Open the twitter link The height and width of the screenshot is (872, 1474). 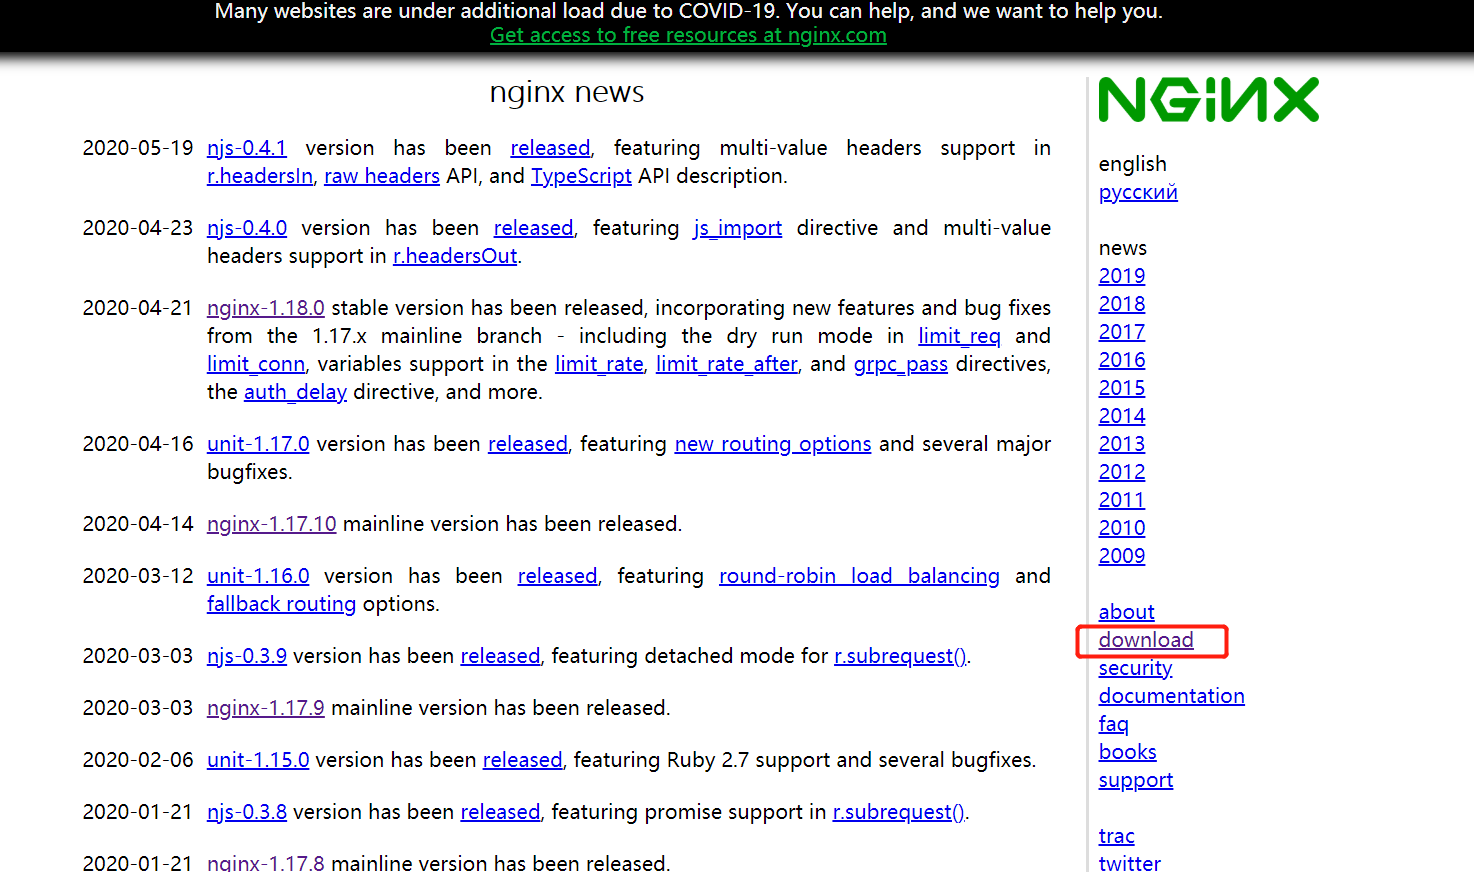click(1130, 862)
